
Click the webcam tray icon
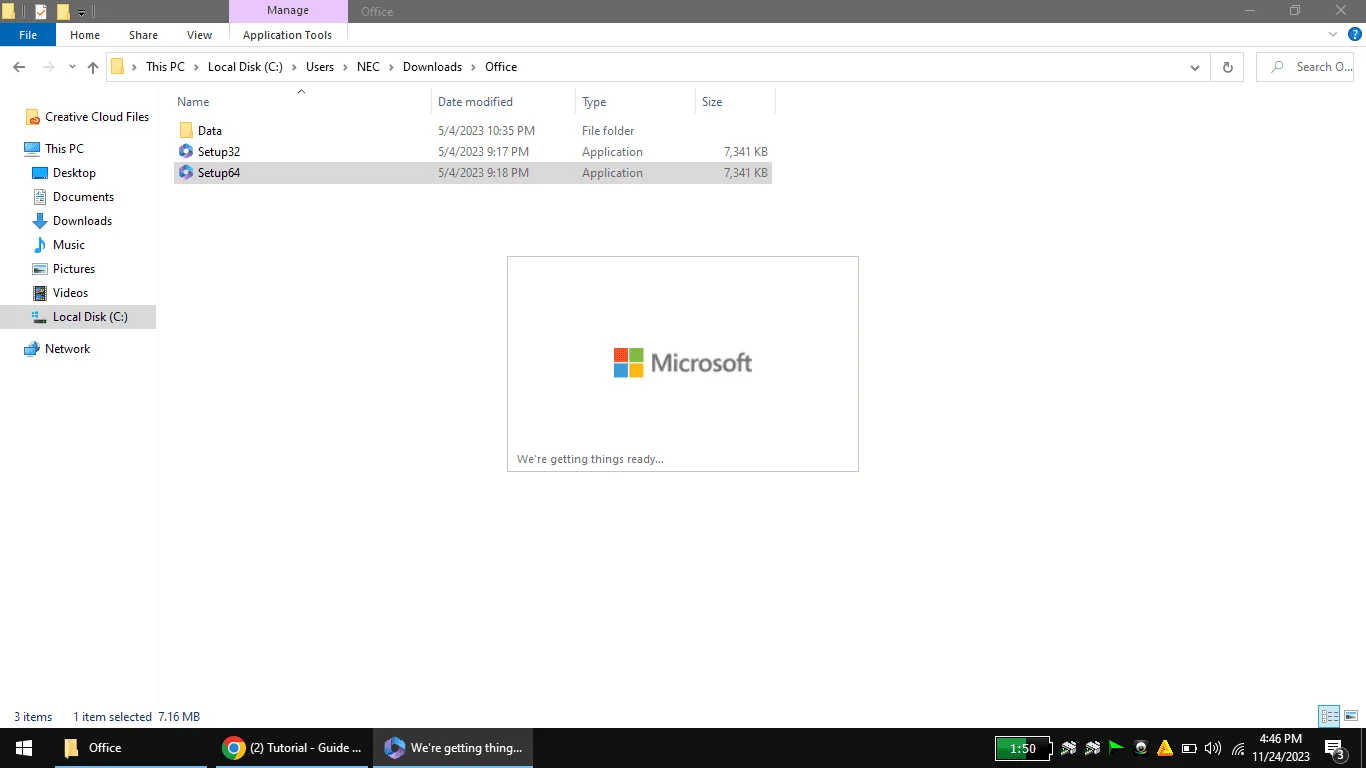pyautogui.click(x=1141, y=748)
